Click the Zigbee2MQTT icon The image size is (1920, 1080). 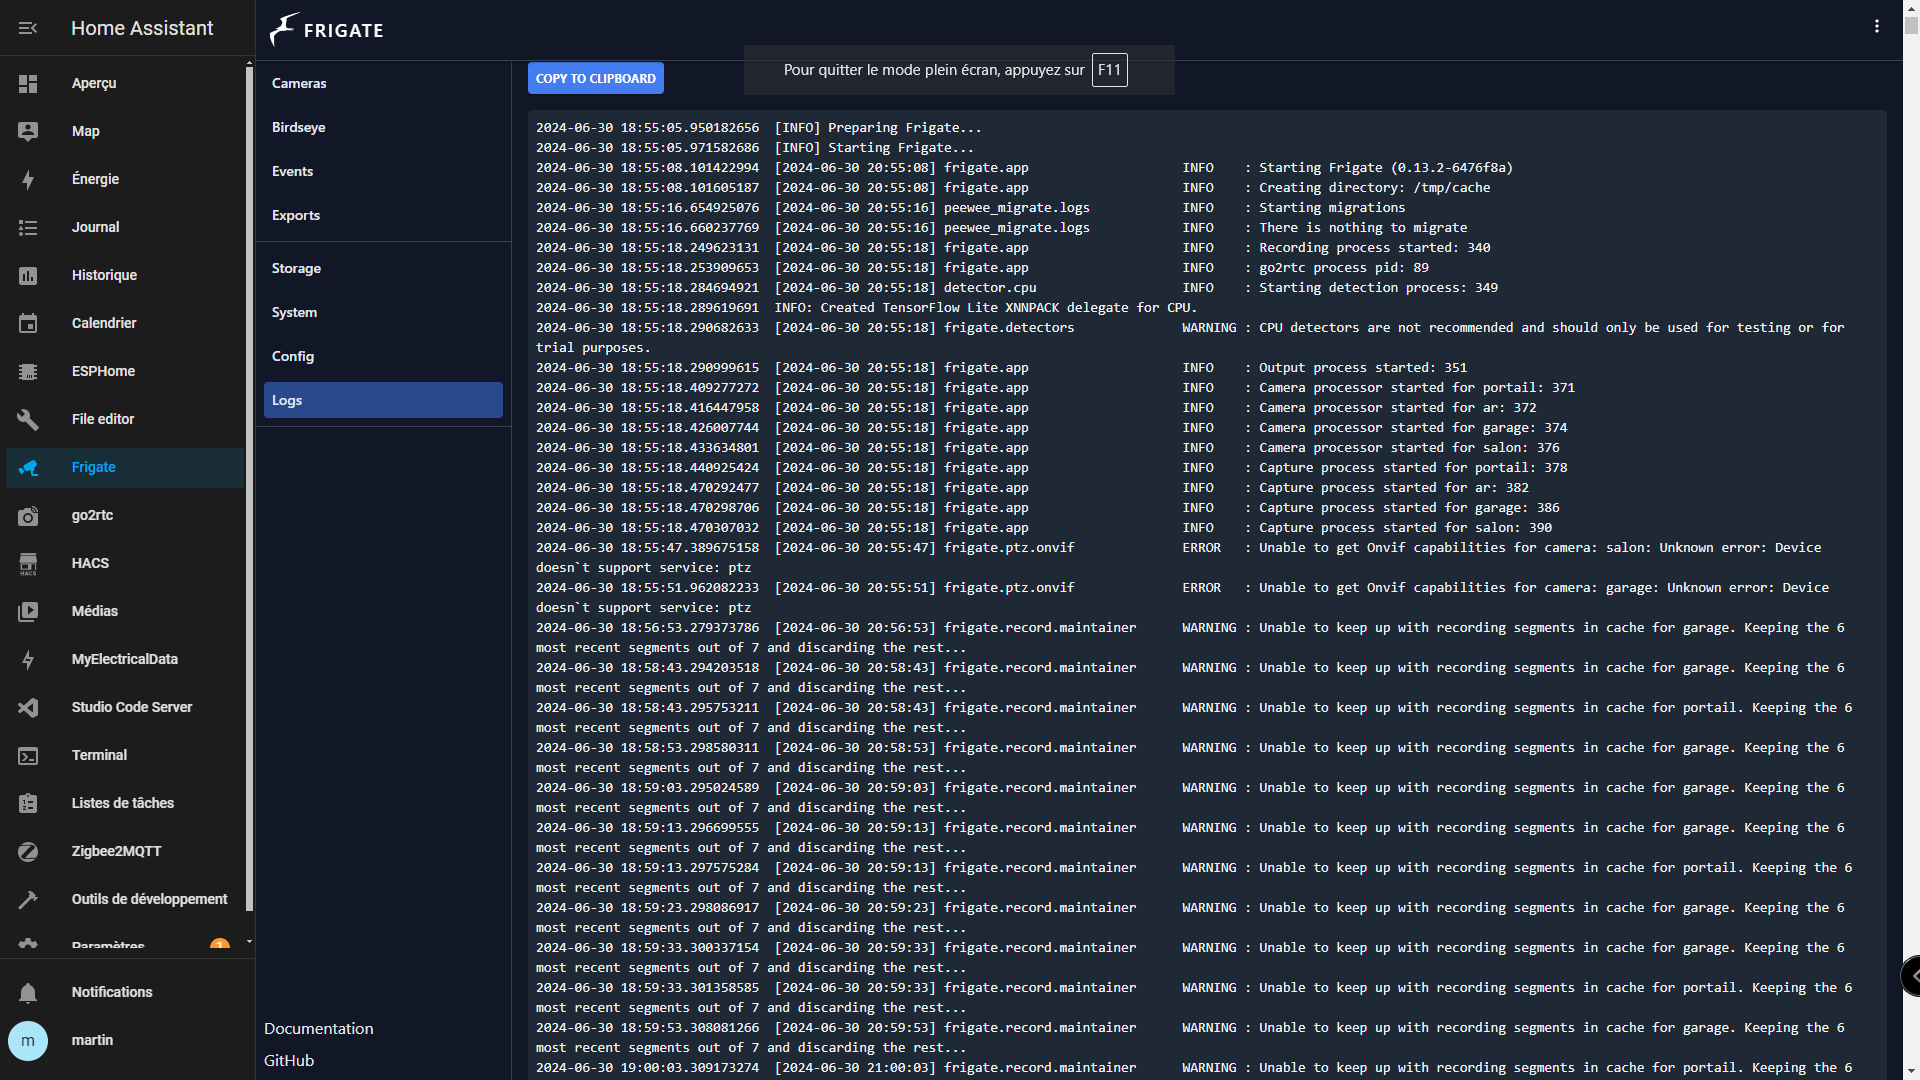(28, 852)
